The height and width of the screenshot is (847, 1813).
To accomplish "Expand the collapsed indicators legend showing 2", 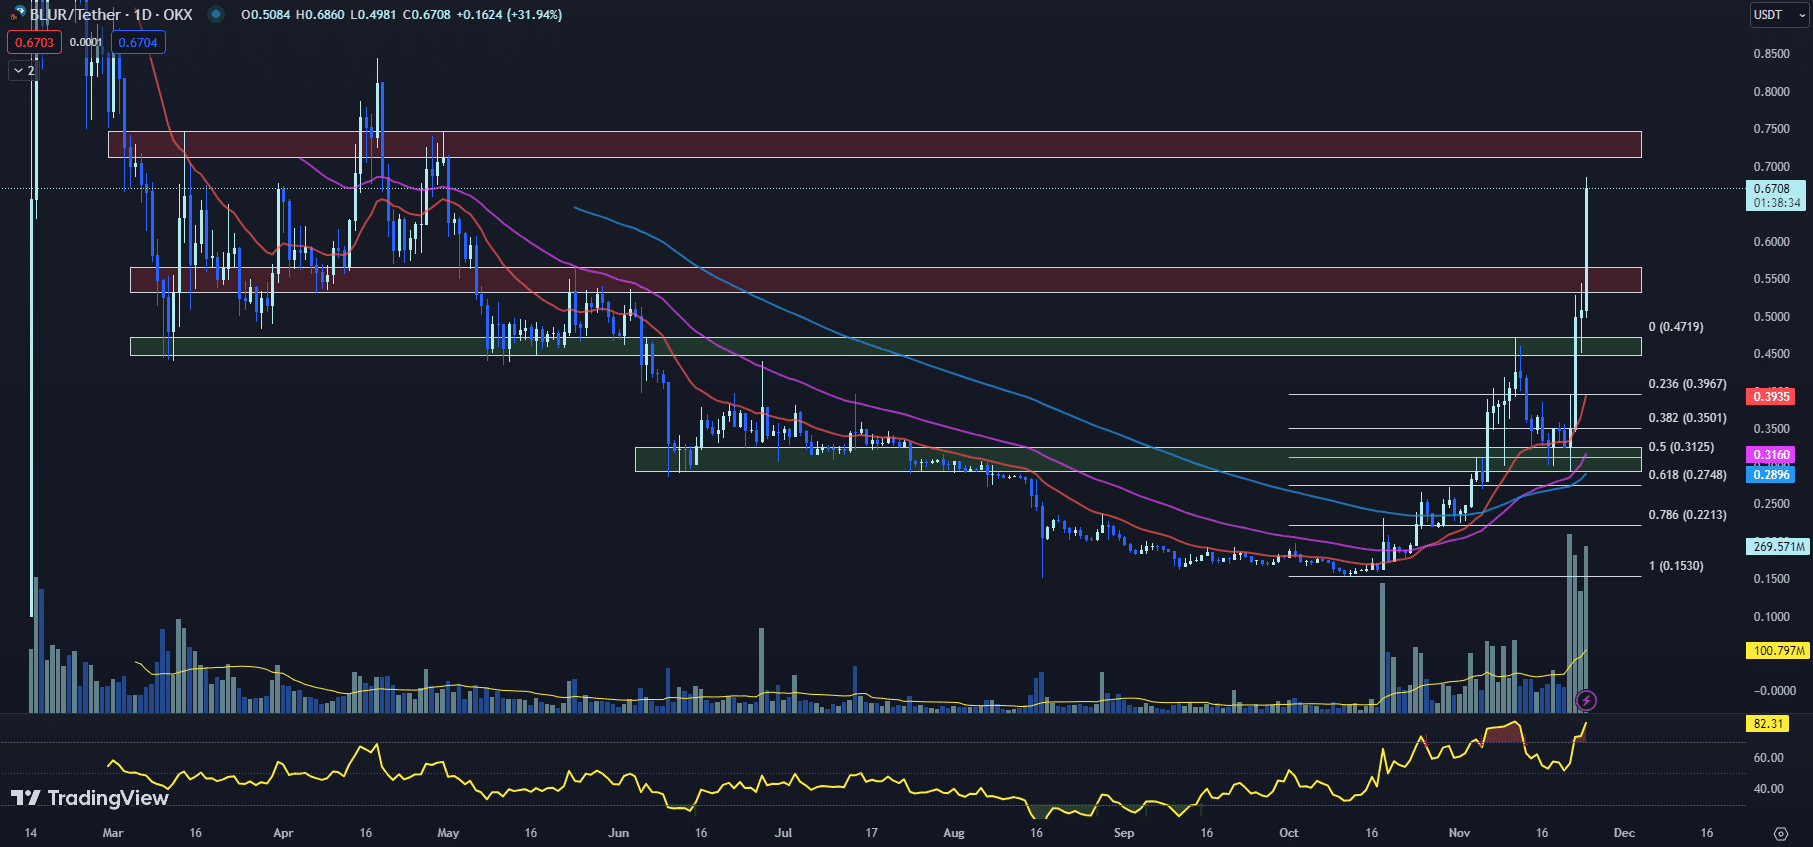I will [23, 70].
